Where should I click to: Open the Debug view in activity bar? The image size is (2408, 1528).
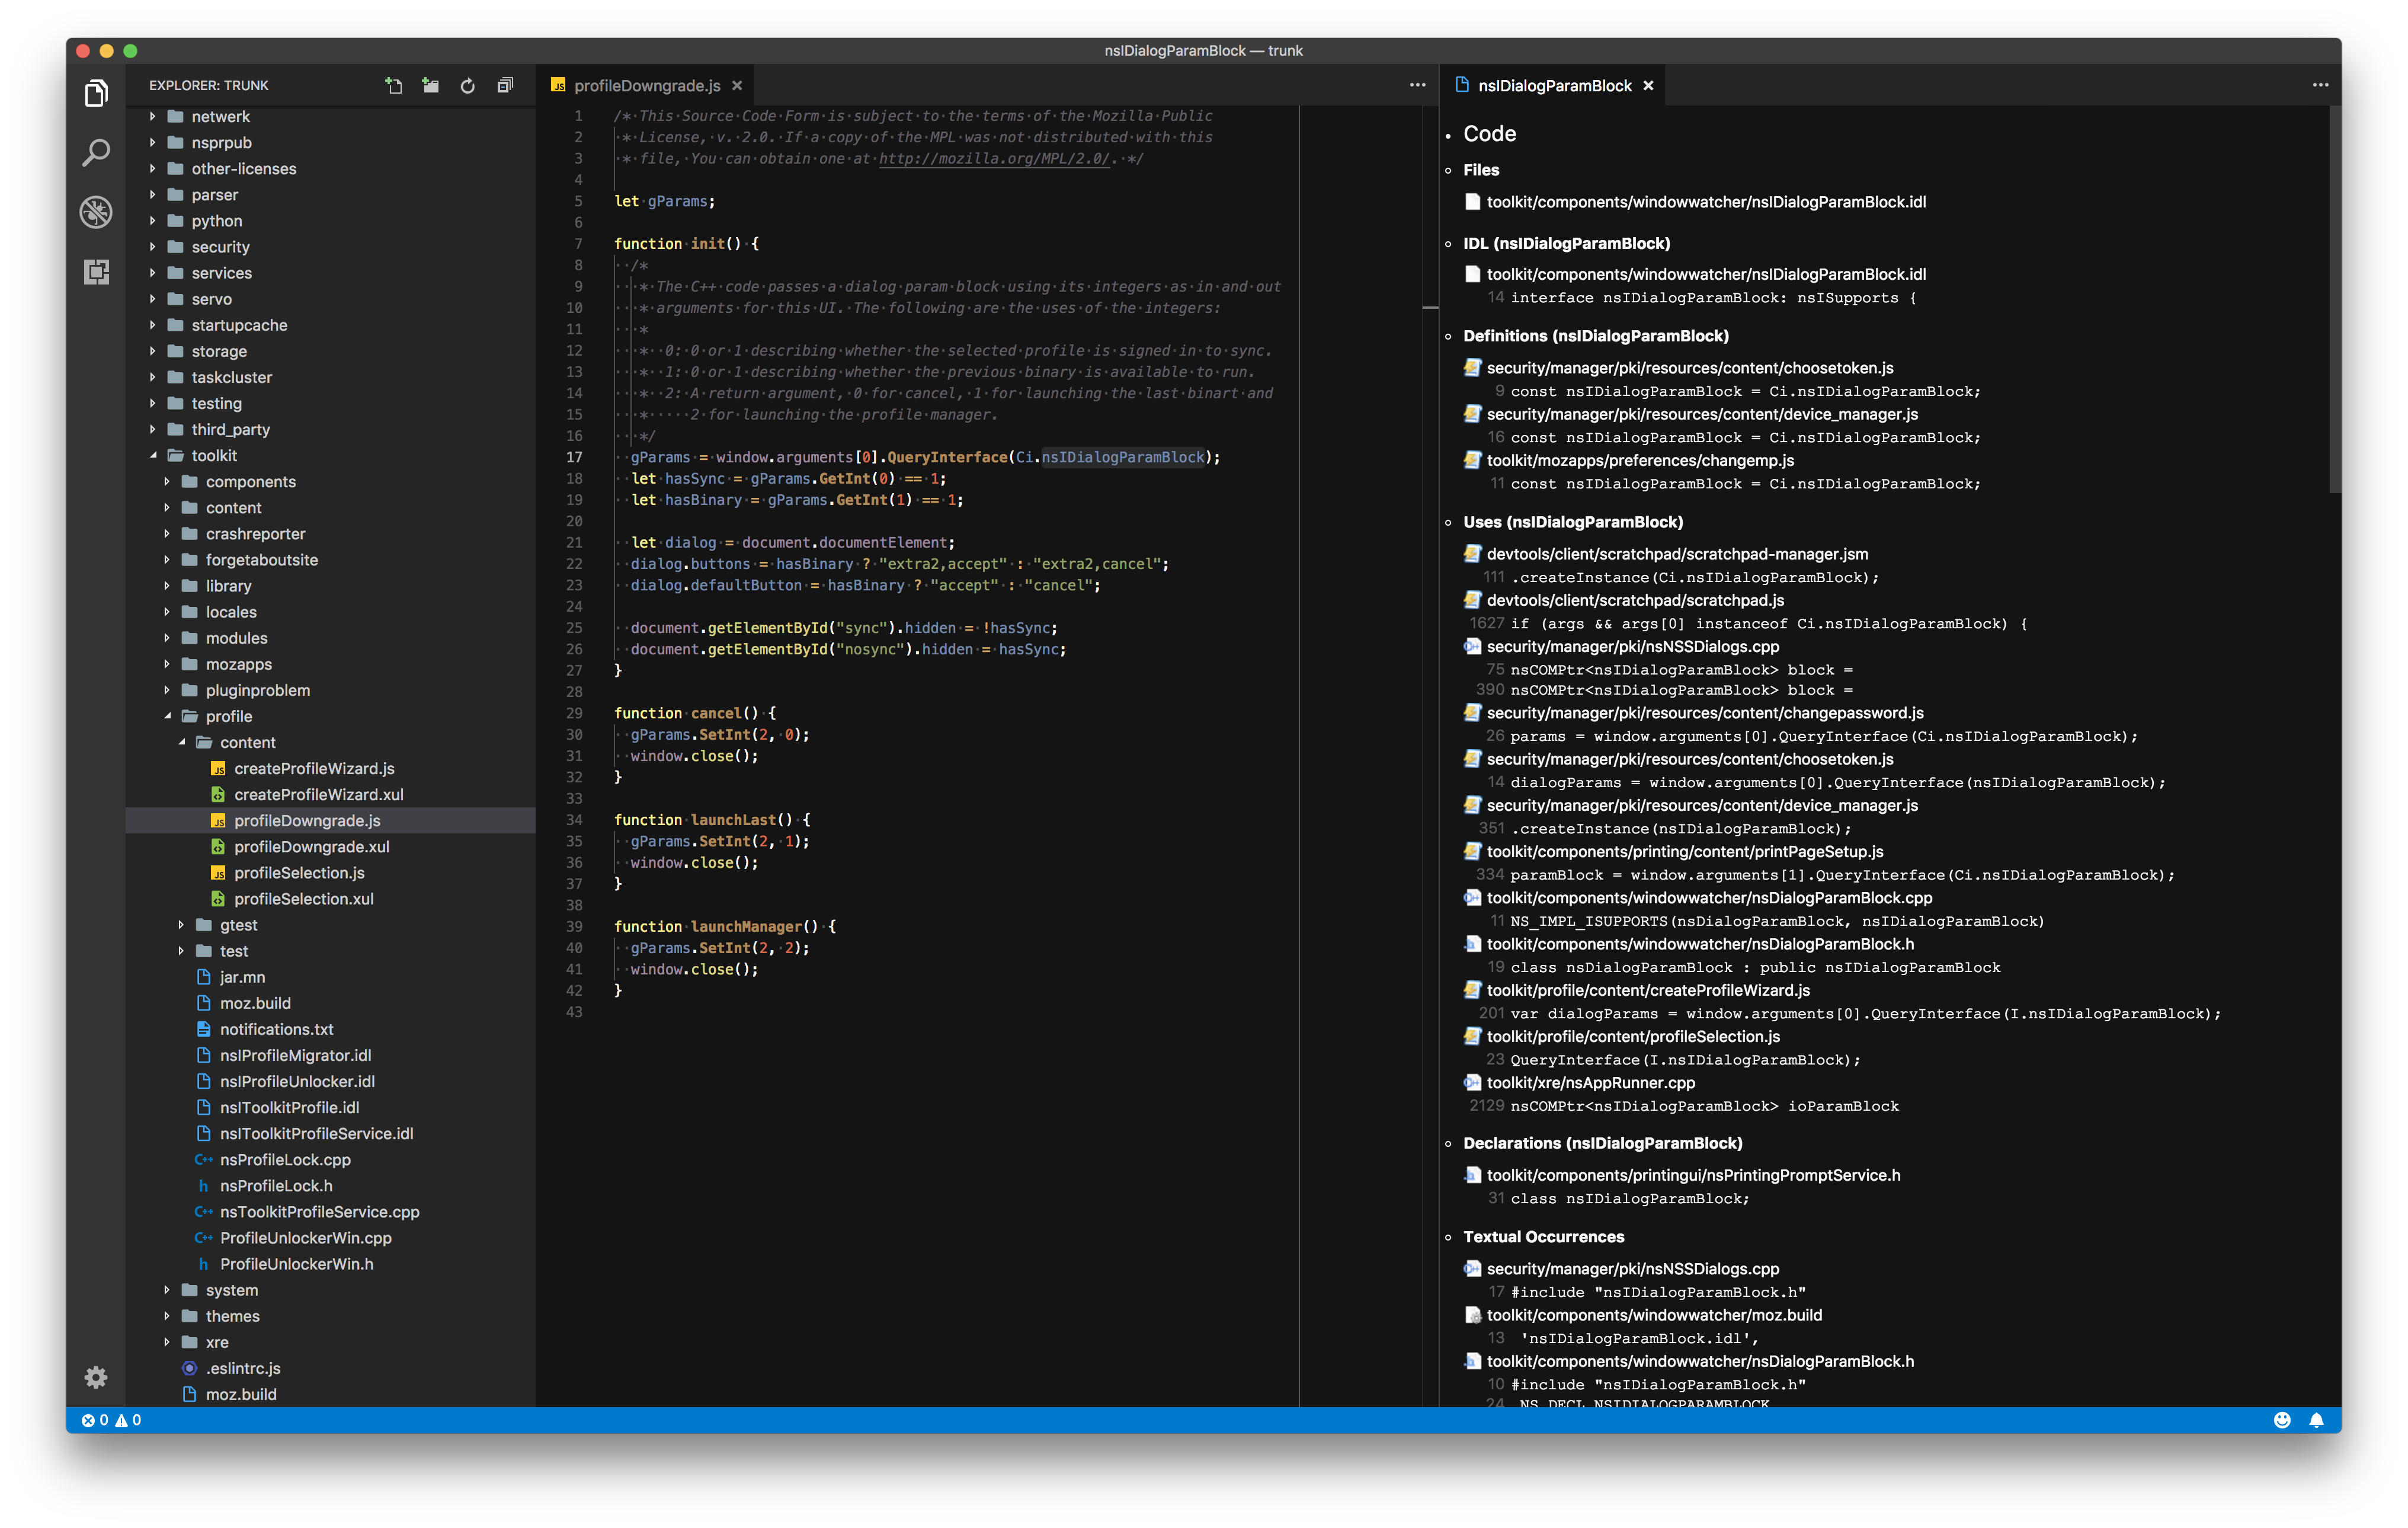[x=96, y=212]
